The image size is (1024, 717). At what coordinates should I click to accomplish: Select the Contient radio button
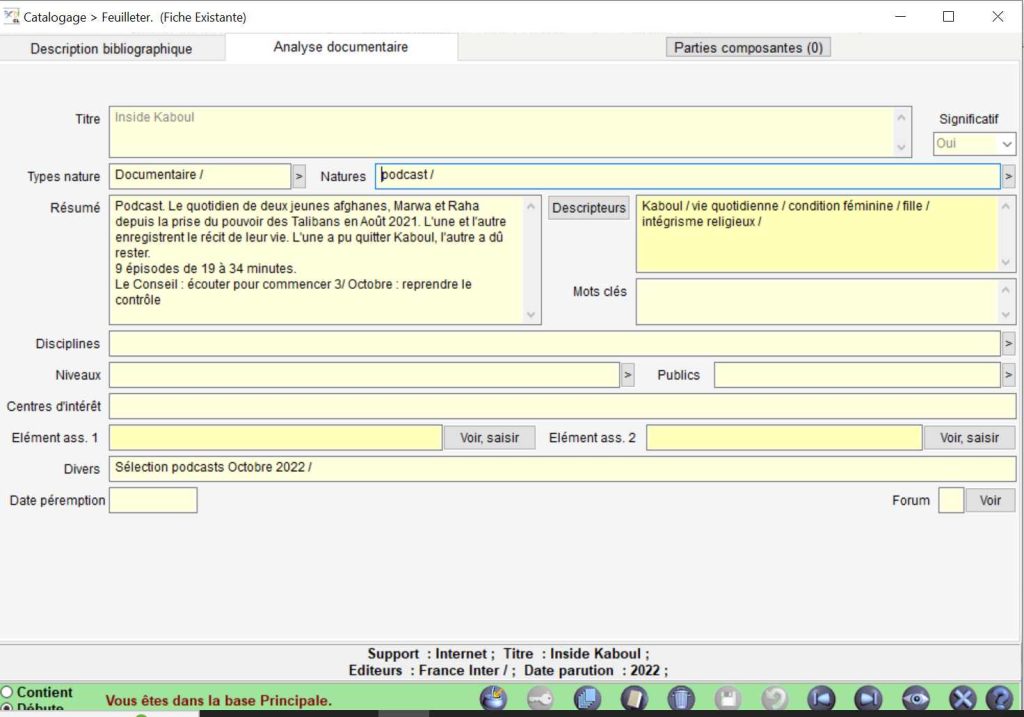7,692
